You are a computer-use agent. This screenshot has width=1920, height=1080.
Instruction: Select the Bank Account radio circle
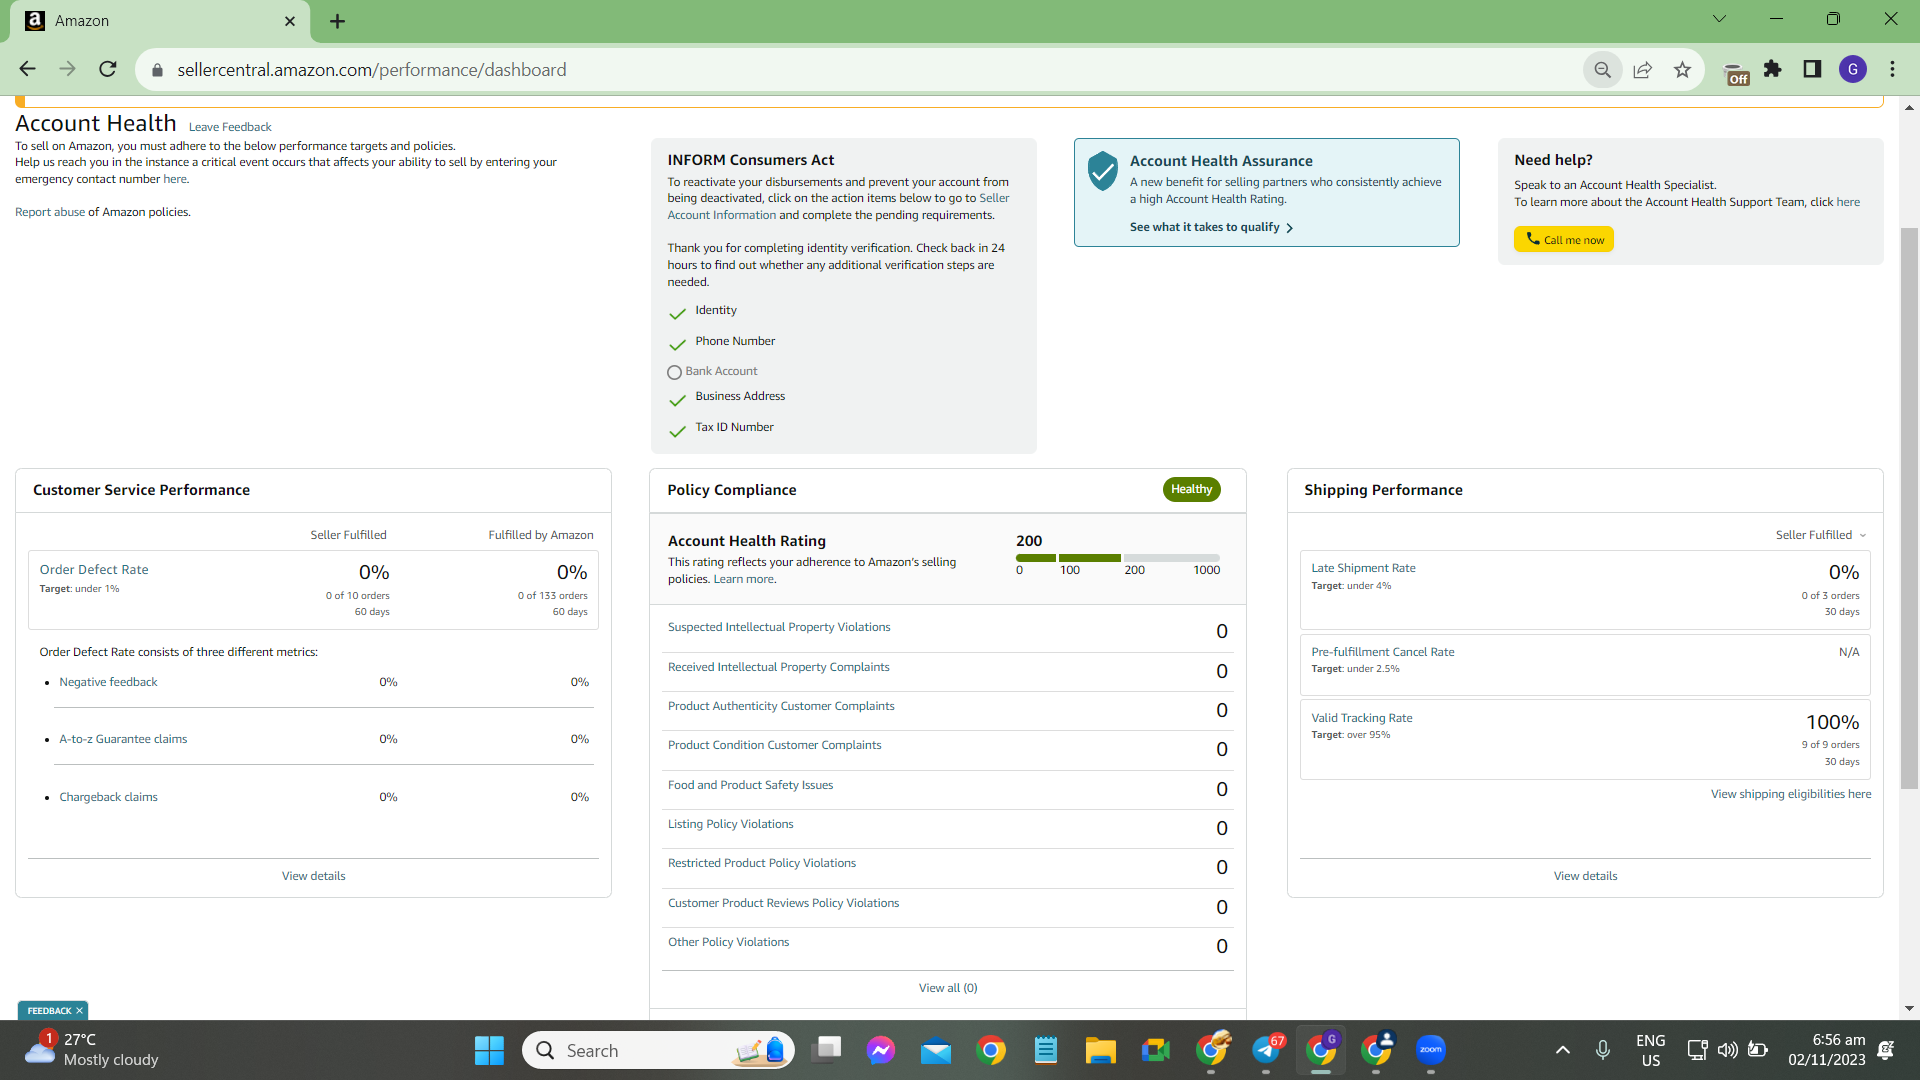coord(674,372)
